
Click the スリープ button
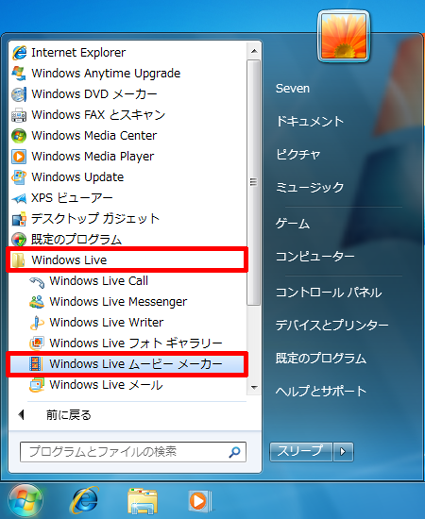pyautogui.click(x=301, y=452)
